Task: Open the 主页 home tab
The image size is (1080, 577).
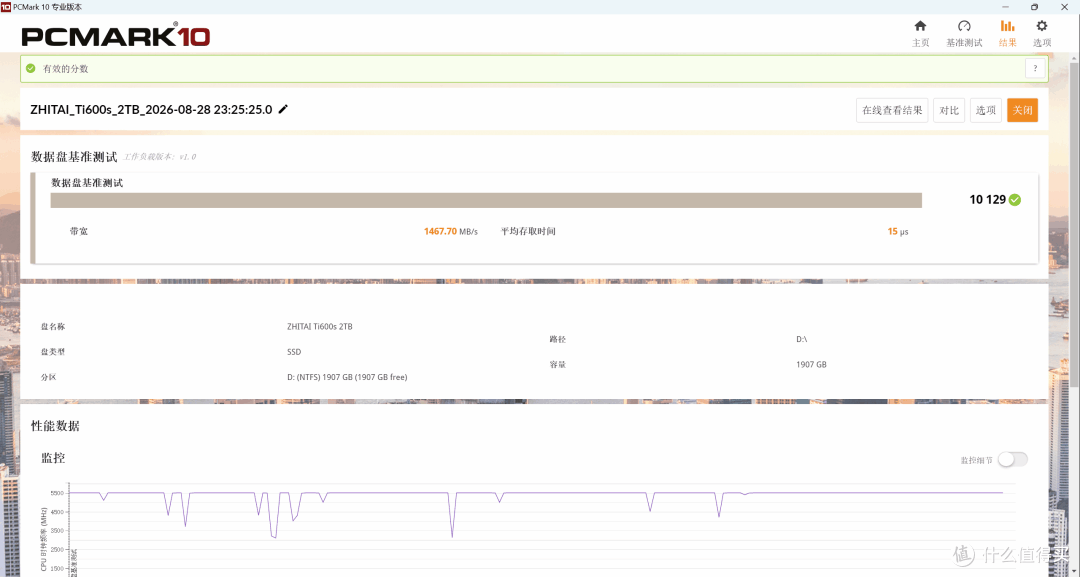Action: click(x=920, y=33)
